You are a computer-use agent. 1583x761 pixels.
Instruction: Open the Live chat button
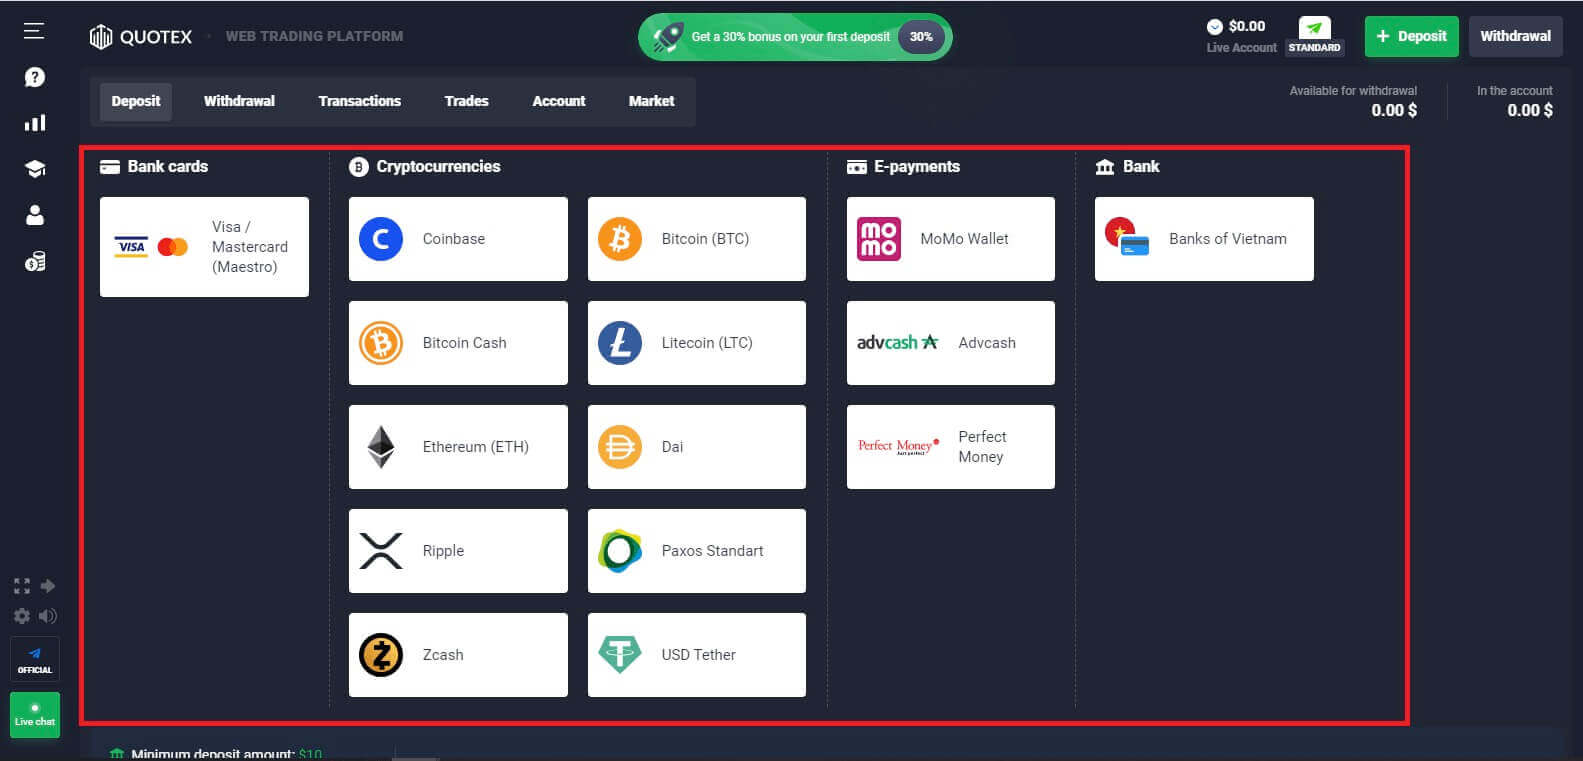point(35,714)
